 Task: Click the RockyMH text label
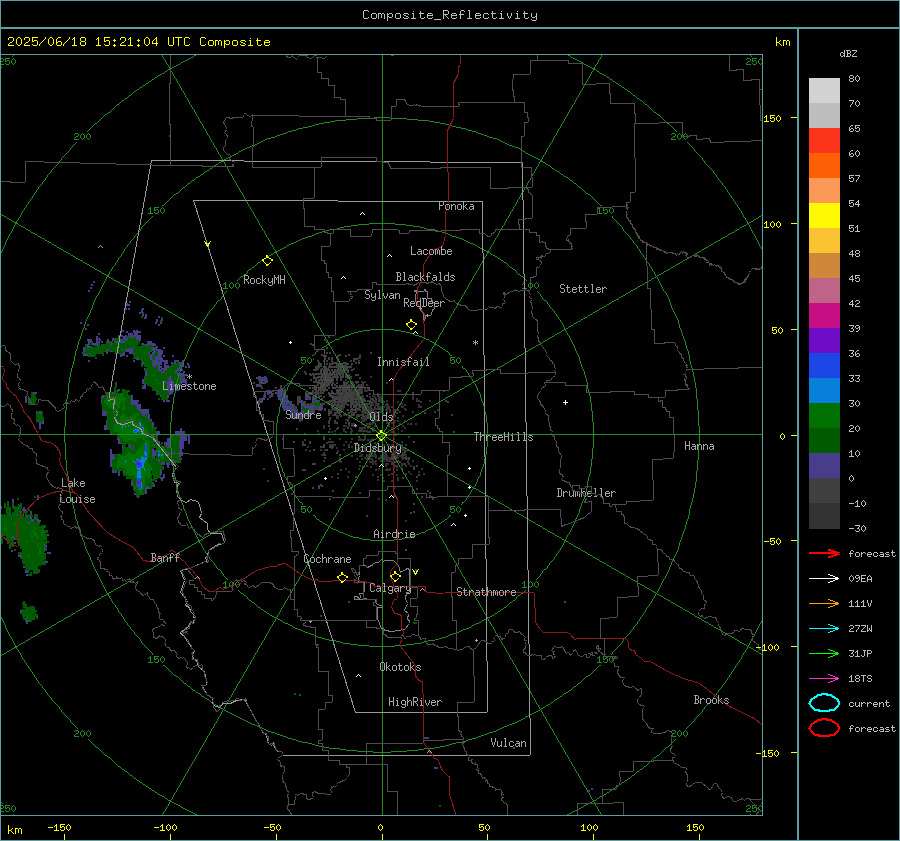pos(264,280)
